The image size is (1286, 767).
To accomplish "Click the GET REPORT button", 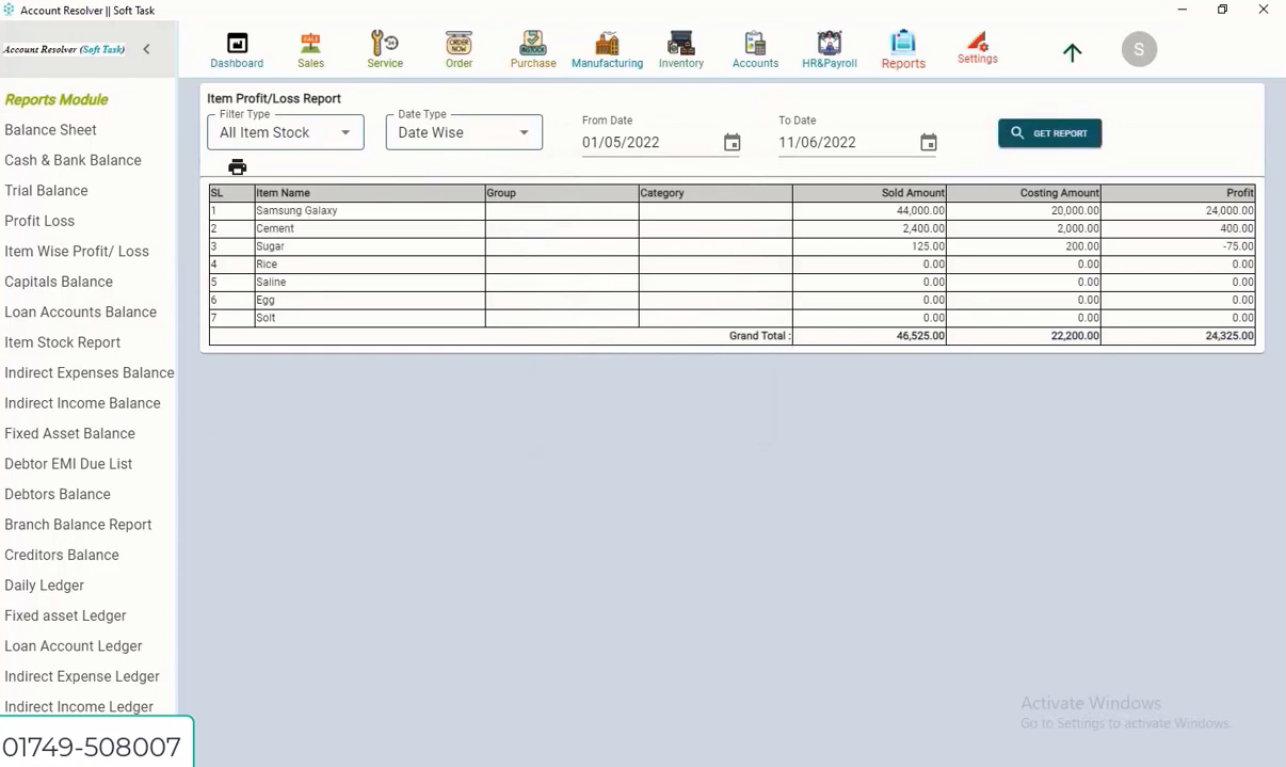I will (1049, 132).
